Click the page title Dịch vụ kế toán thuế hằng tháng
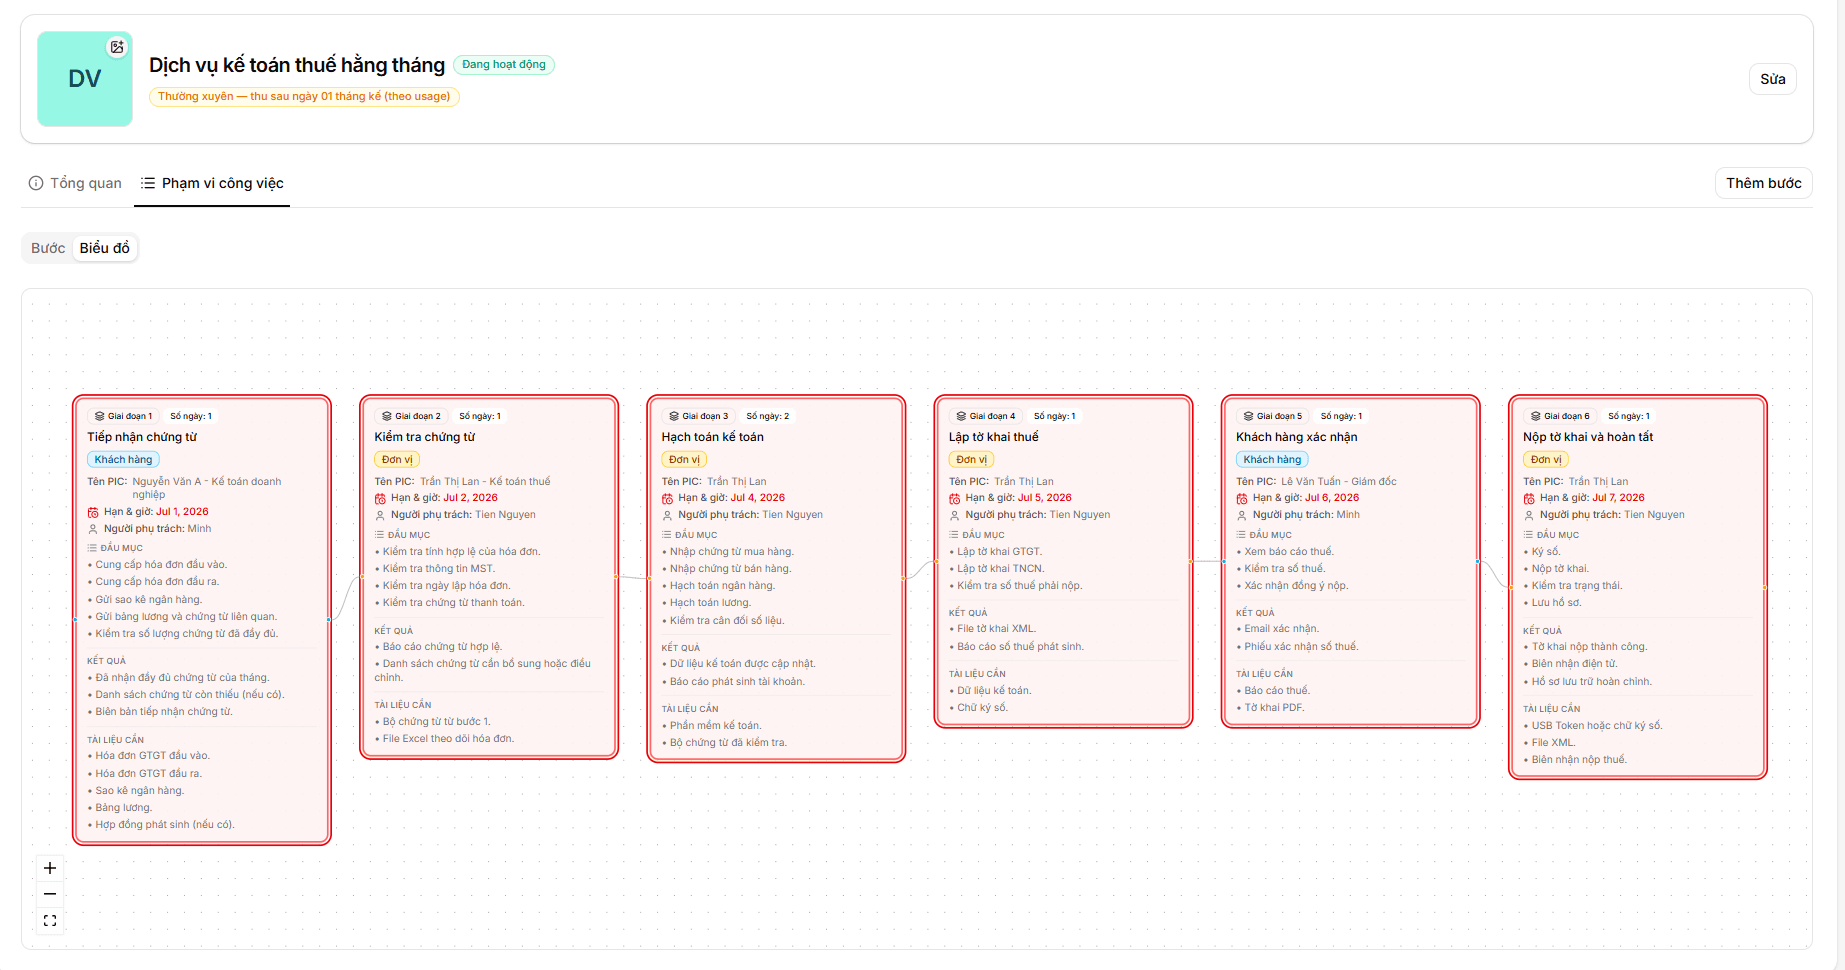 click(x=297, y=65)
